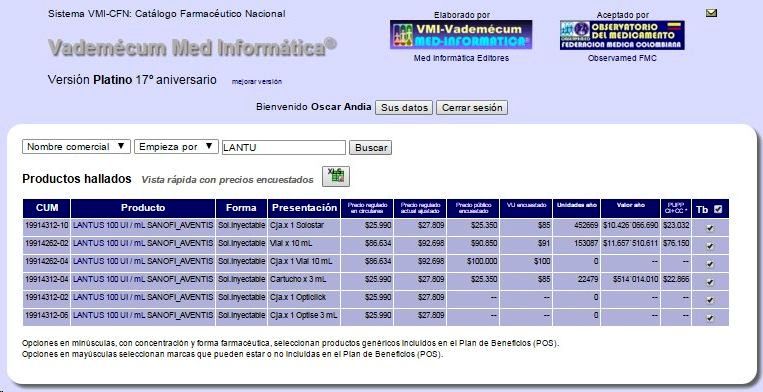The image size is (763, 392).
Task: Open the Nombre comercial dropdown
Action: 76,146
